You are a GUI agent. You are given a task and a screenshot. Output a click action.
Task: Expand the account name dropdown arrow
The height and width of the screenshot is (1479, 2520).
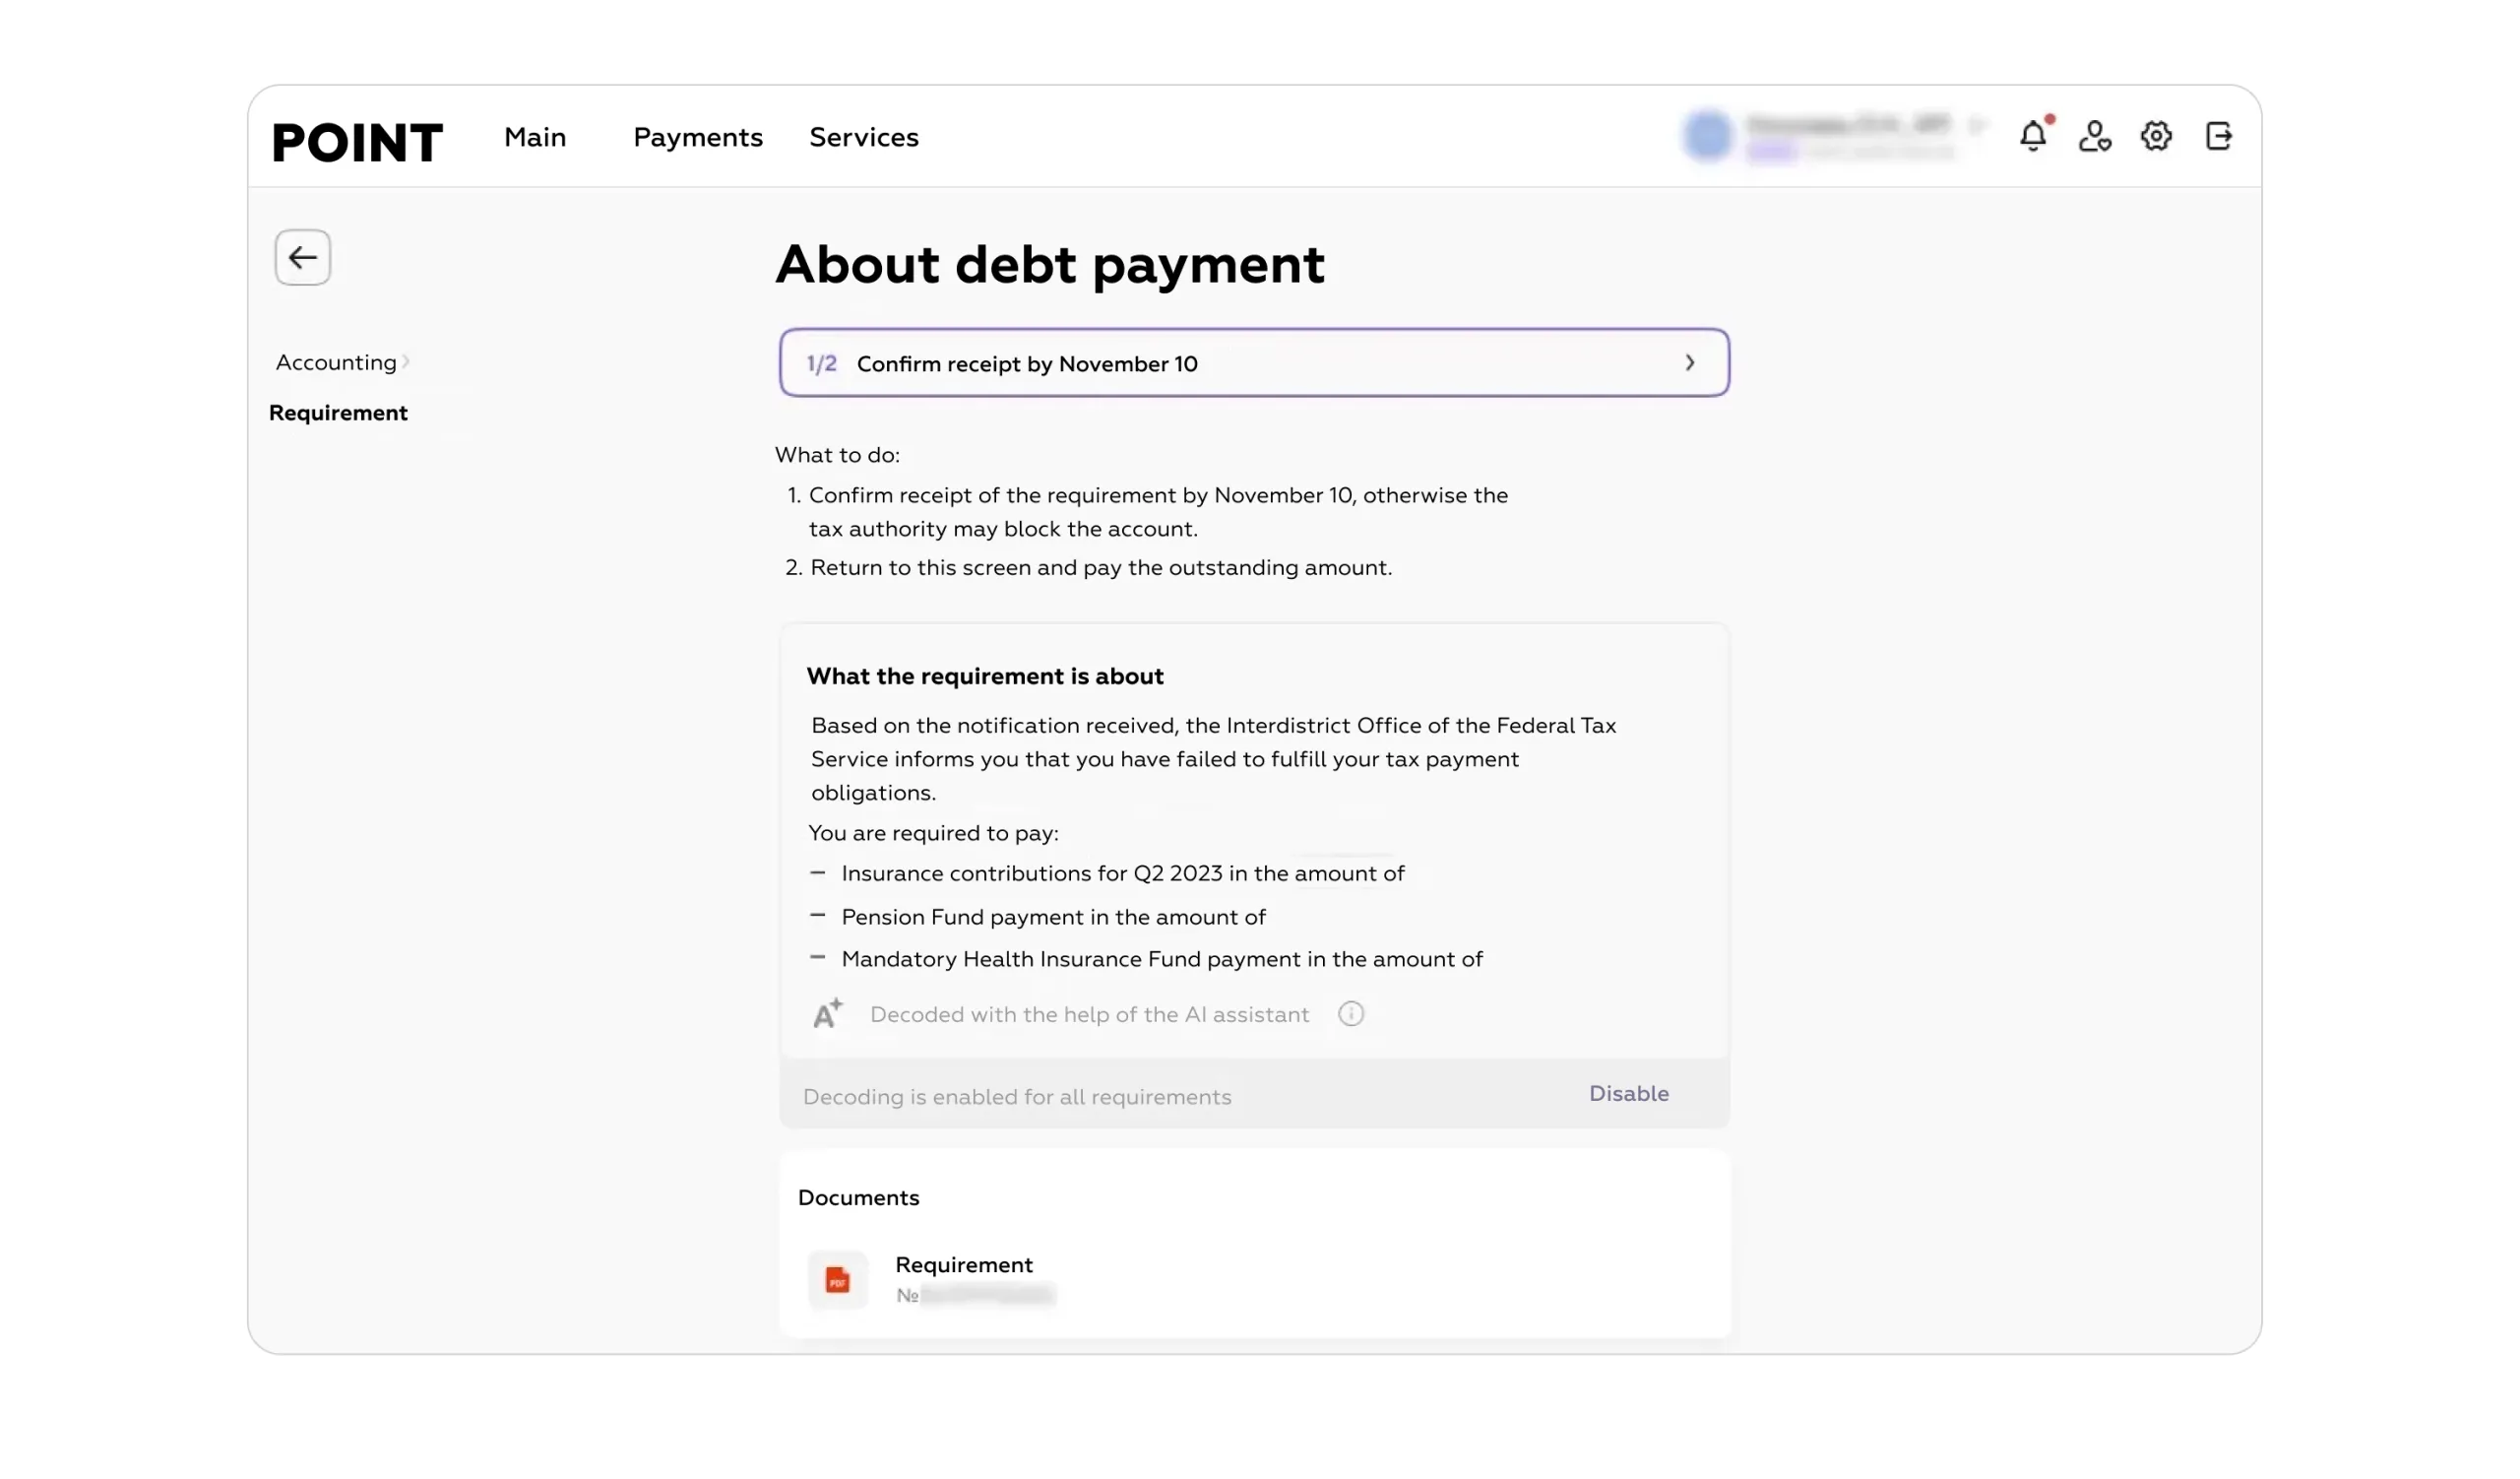click(x=1977, y=125)
